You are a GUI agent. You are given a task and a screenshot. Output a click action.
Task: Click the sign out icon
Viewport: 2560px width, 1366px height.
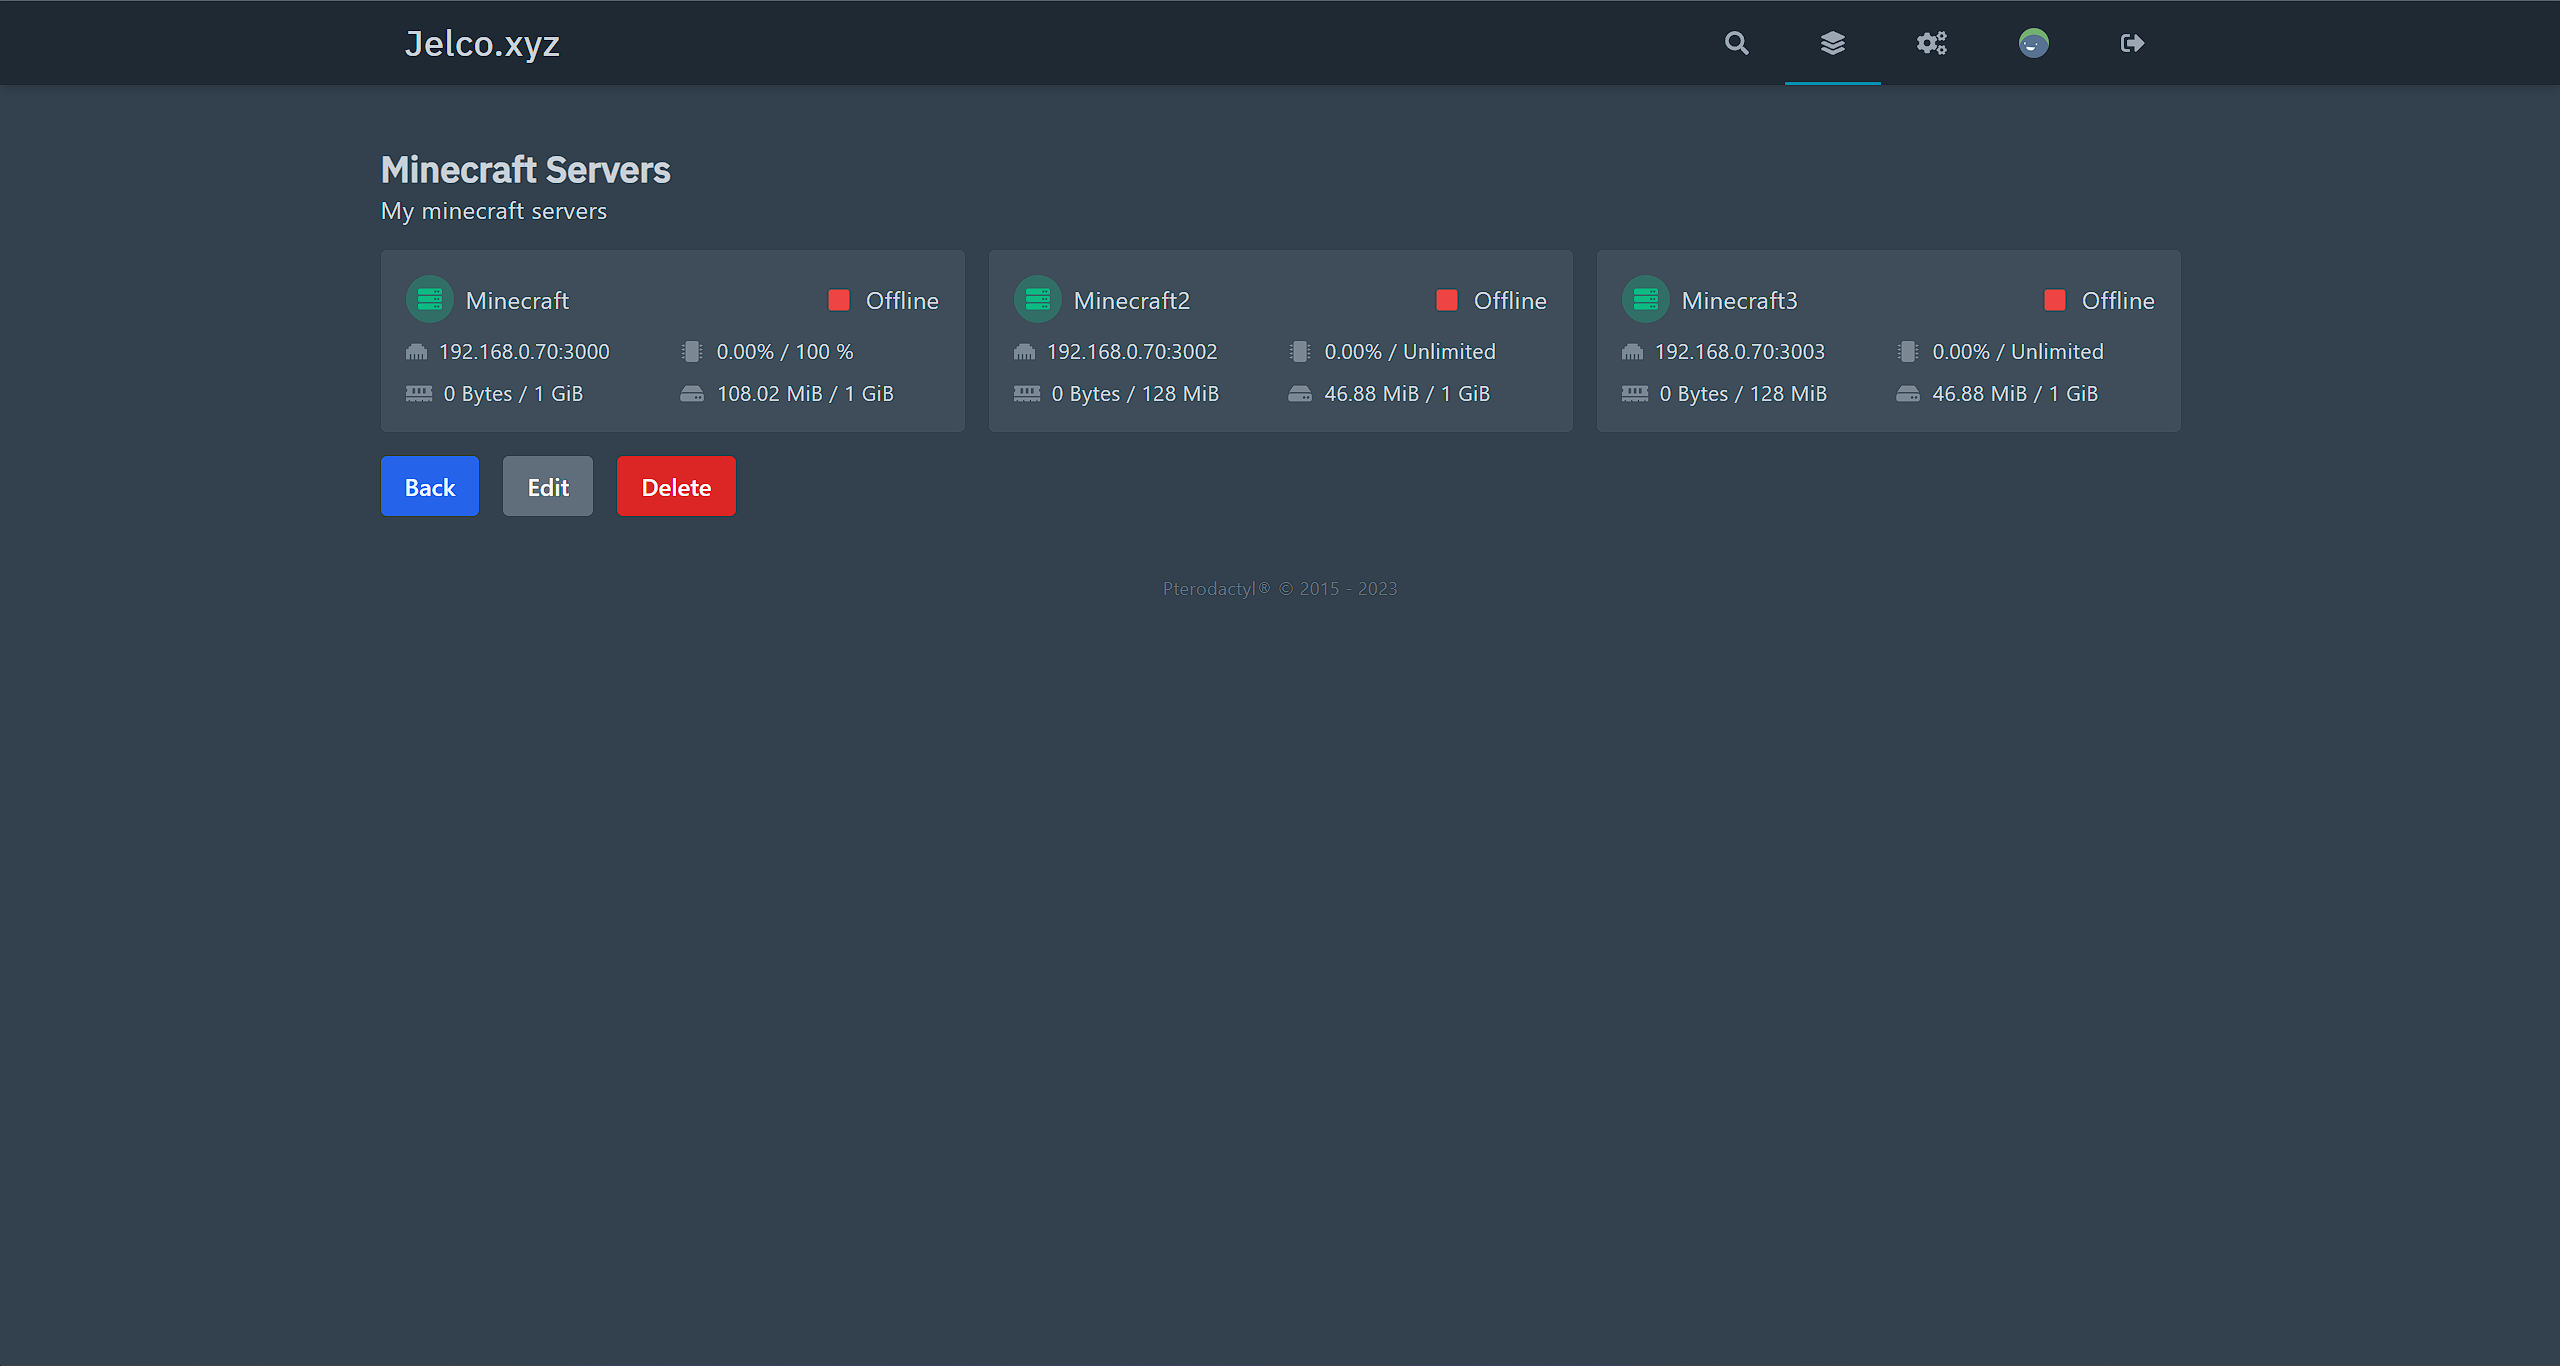(2132, 43)
